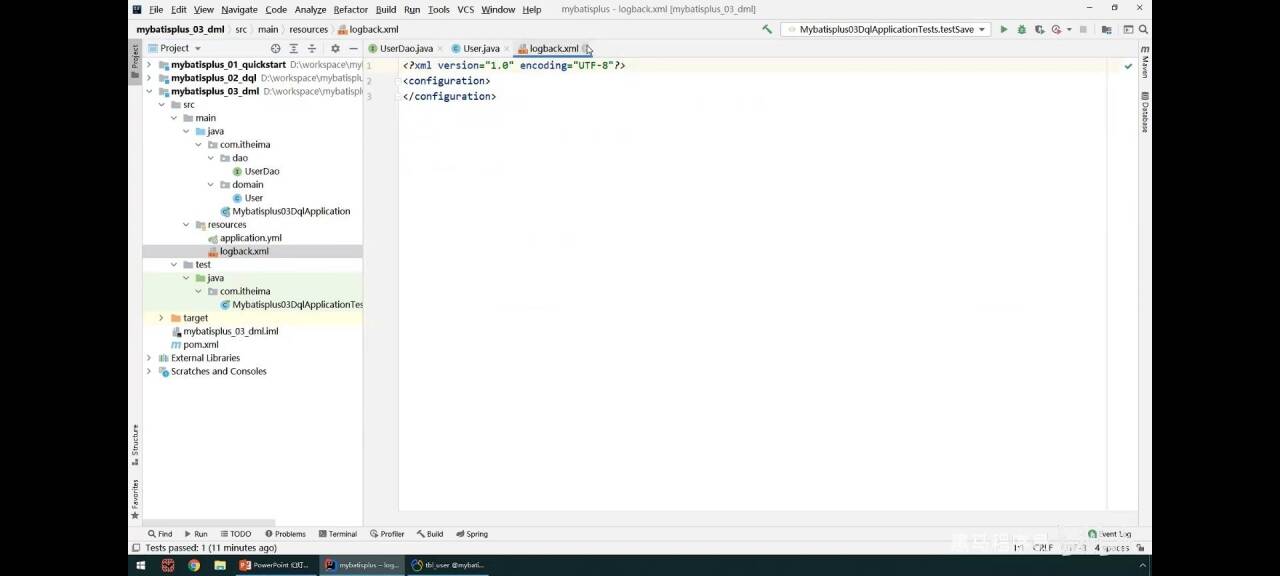Close the UserDao.java tab

440,49
